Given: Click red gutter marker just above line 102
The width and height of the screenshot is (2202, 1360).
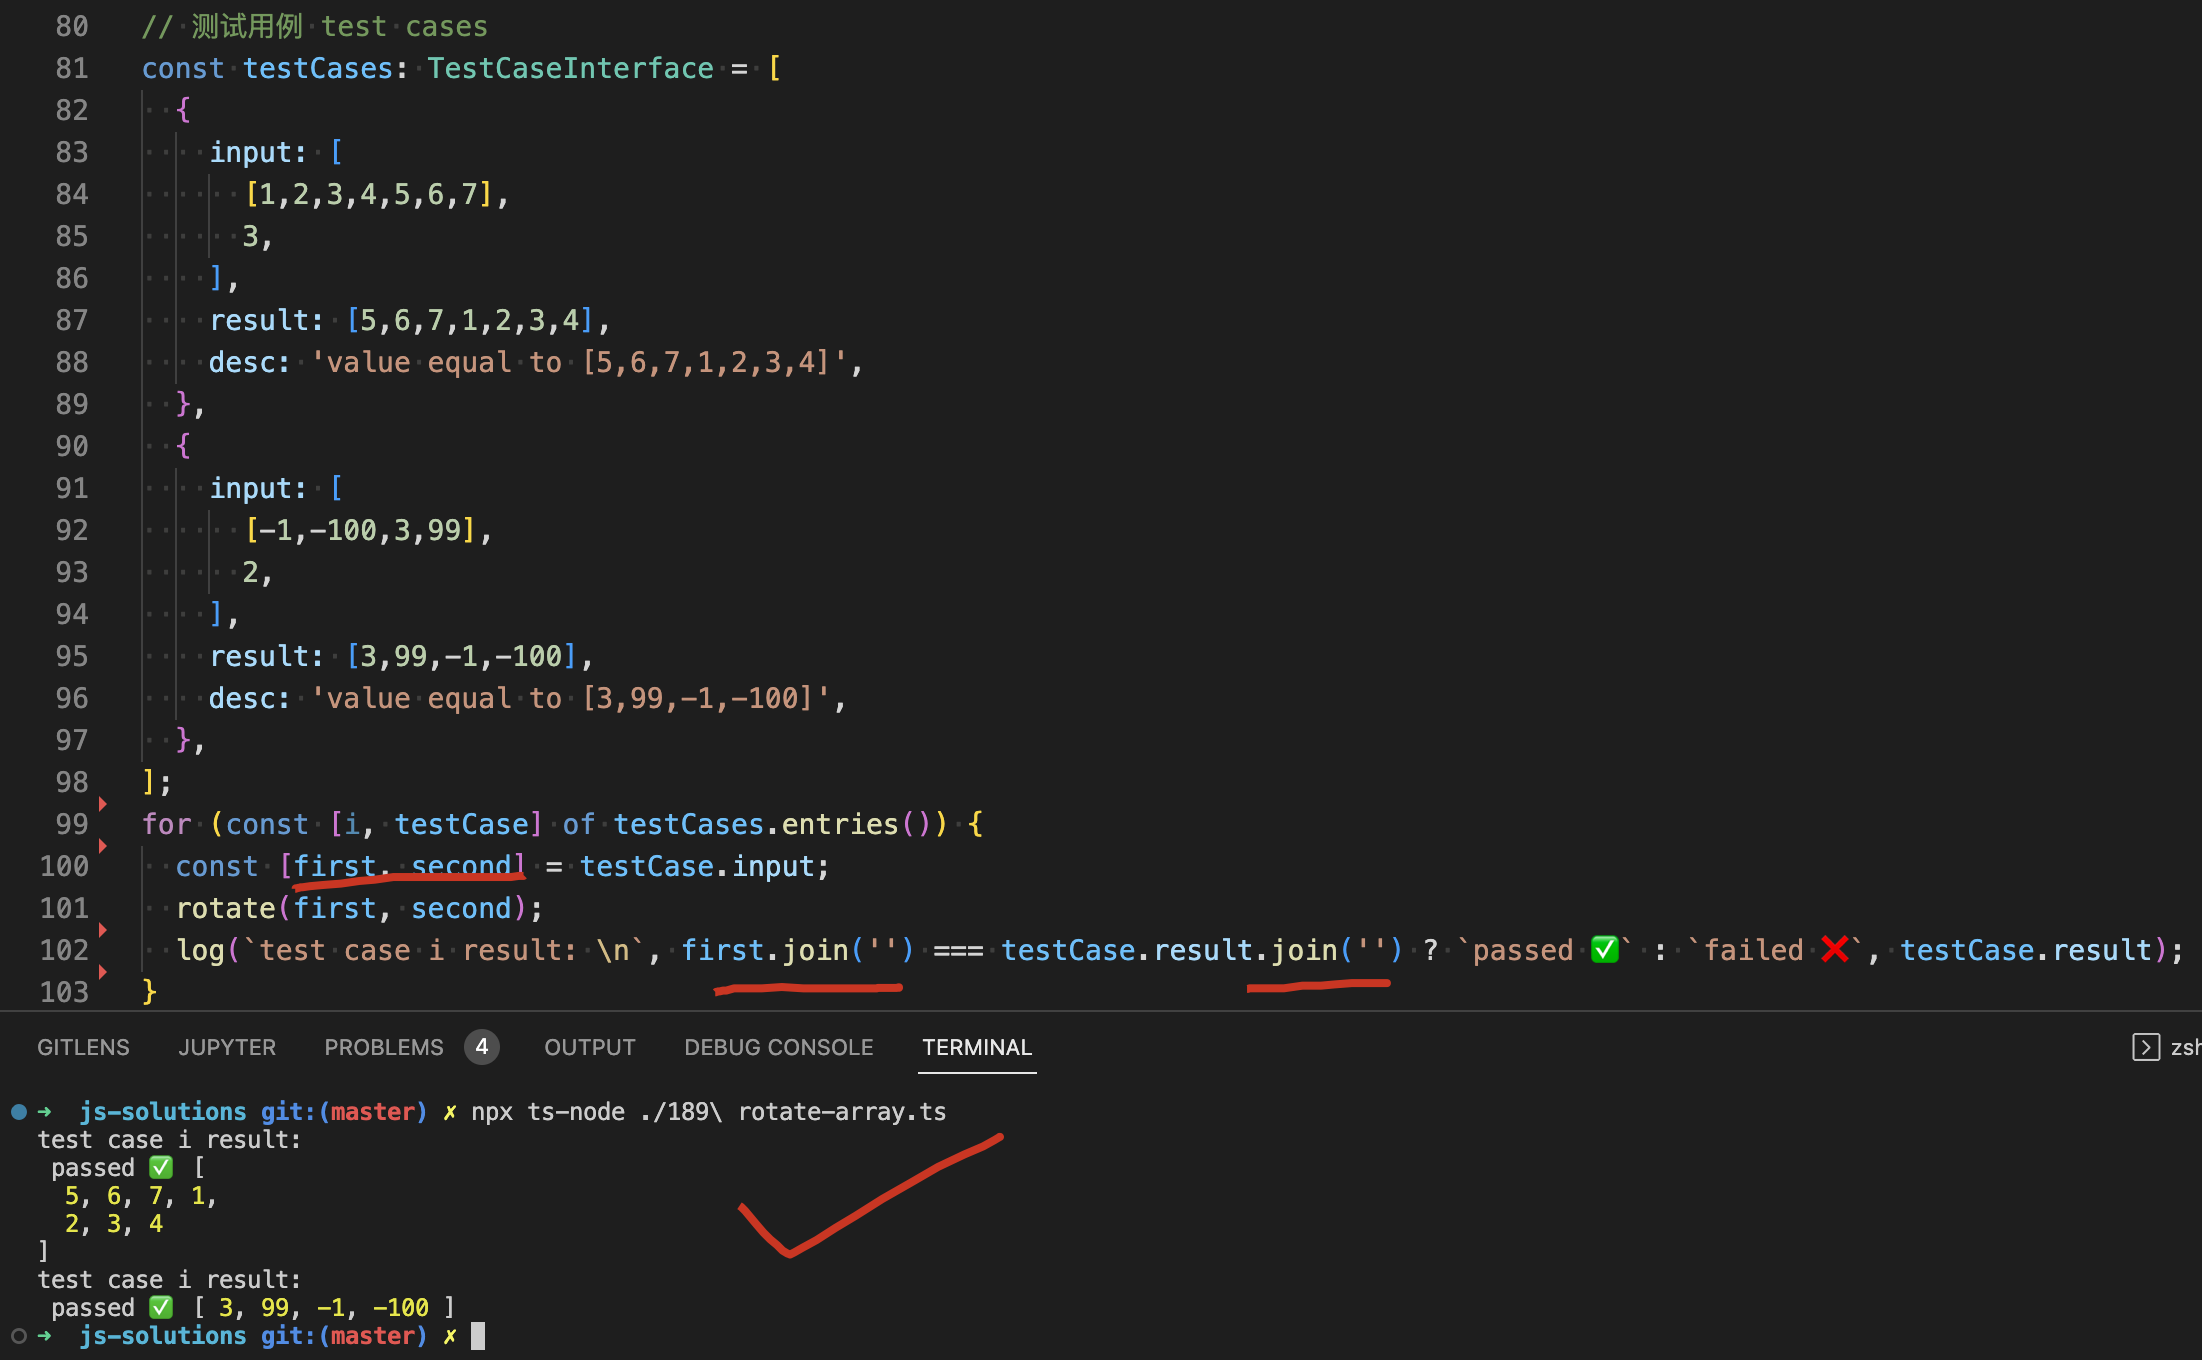Looking at the screenshot, I should [x=103, y=930].
